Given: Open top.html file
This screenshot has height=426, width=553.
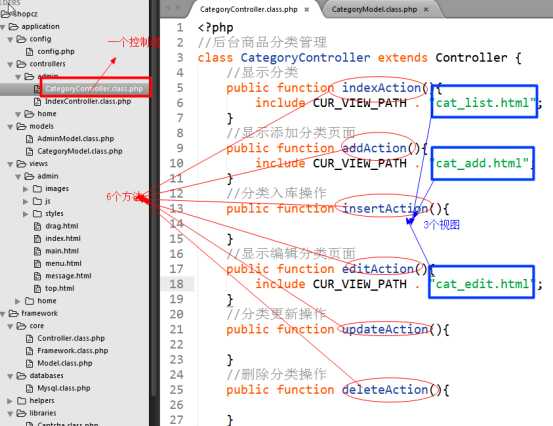Looking at the screenshot, I should pyautogui.click(x=60, y=288).
